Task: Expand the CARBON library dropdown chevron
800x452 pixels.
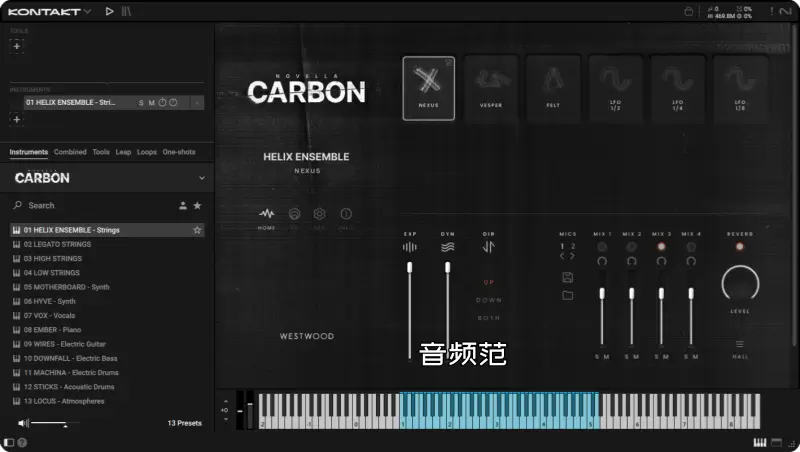Action: (201, 178)
